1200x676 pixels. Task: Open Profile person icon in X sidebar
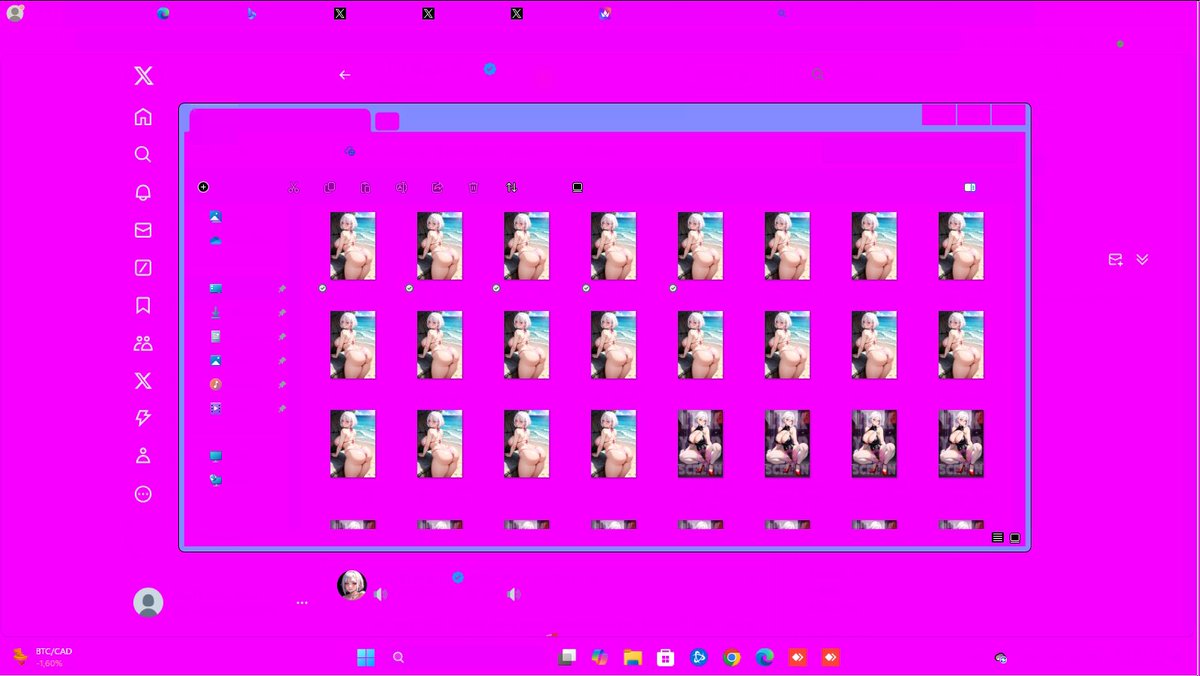point(143,456)
